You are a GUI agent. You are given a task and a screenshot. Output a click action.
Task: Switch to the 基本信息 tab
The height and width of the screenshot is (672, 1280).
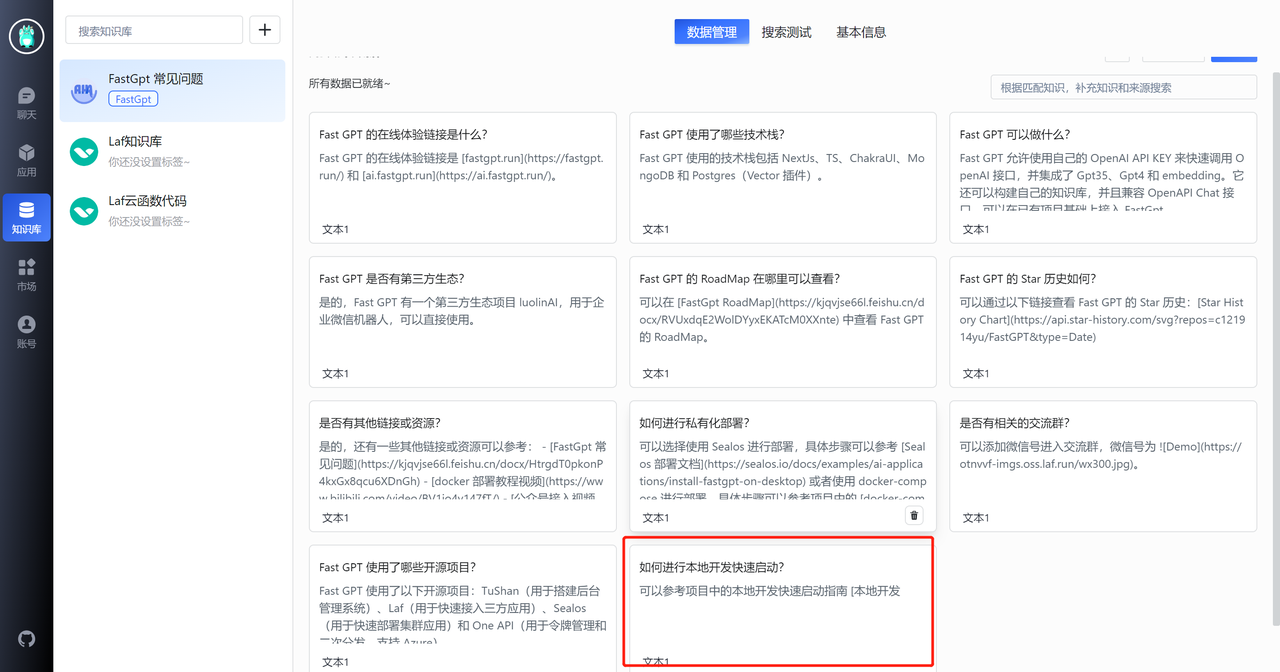[861, 32]
